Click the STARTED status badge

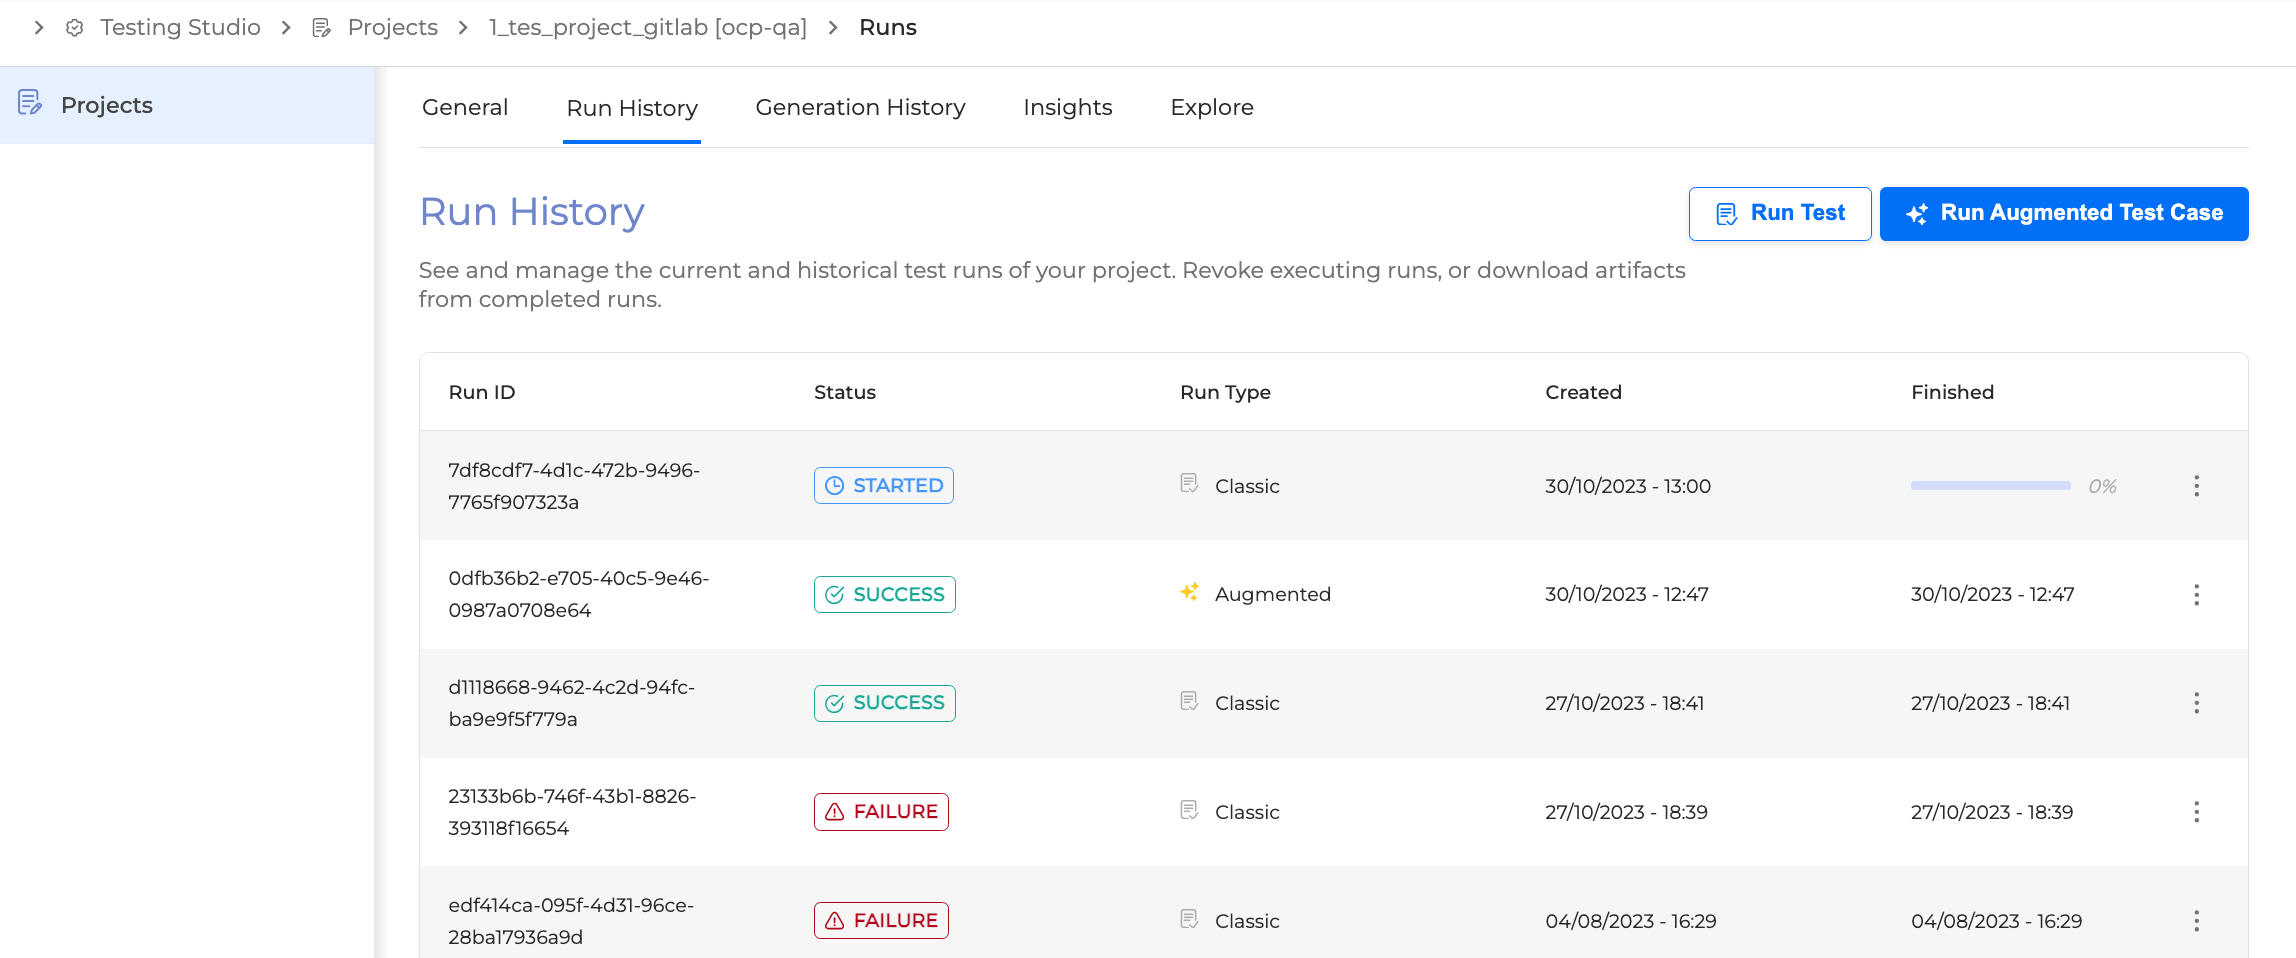click(x=883, y=486)
